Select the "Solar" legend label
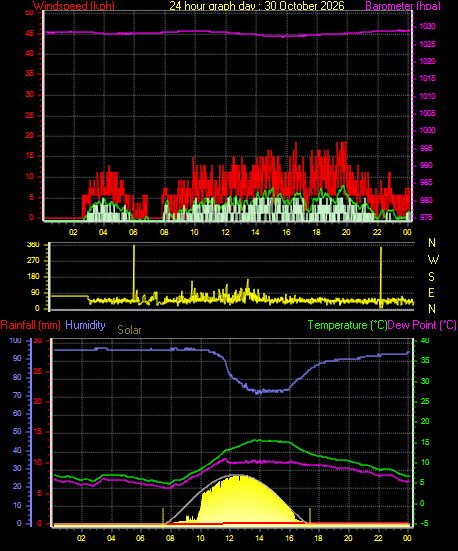Screen dimensions: 458x551 click(x=129, y=330)
